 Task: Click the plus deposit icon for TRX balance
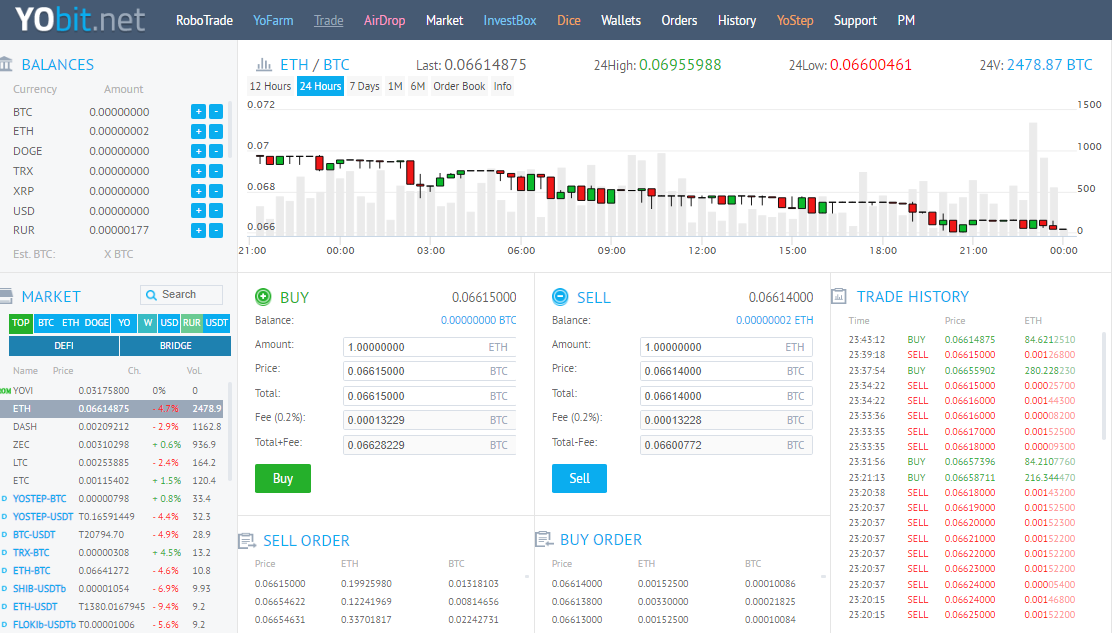(199, 171)
